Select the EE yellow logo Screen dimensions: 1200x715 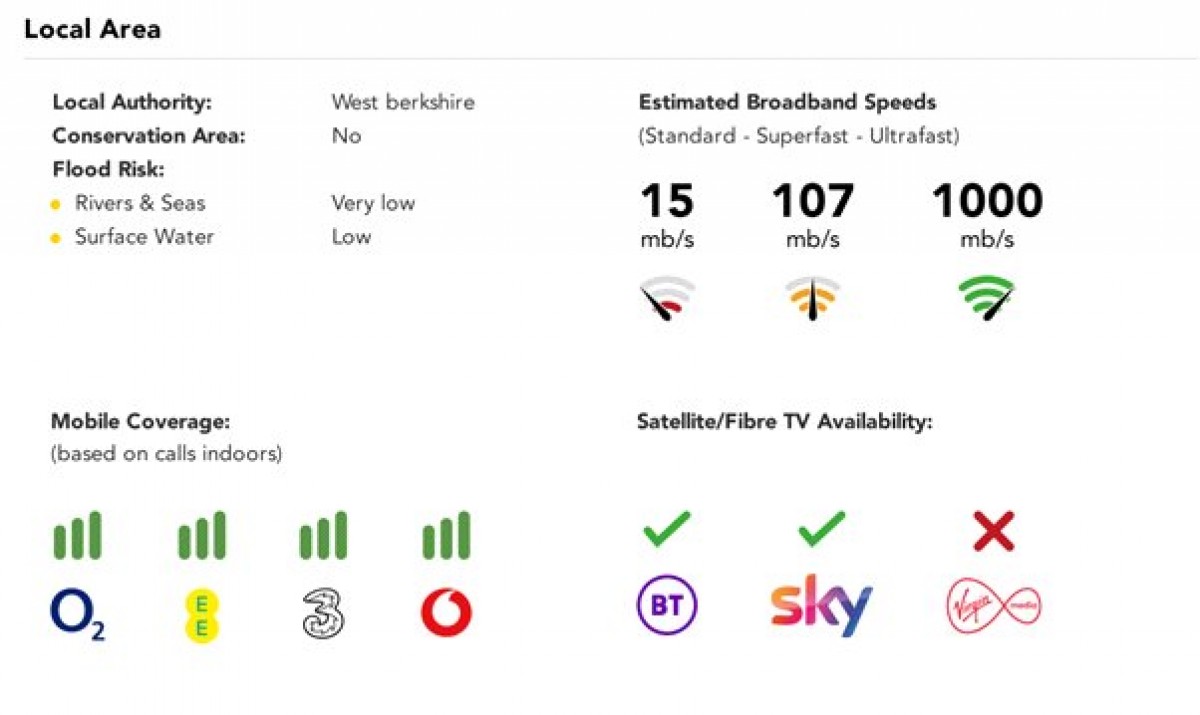click(201, 614)
